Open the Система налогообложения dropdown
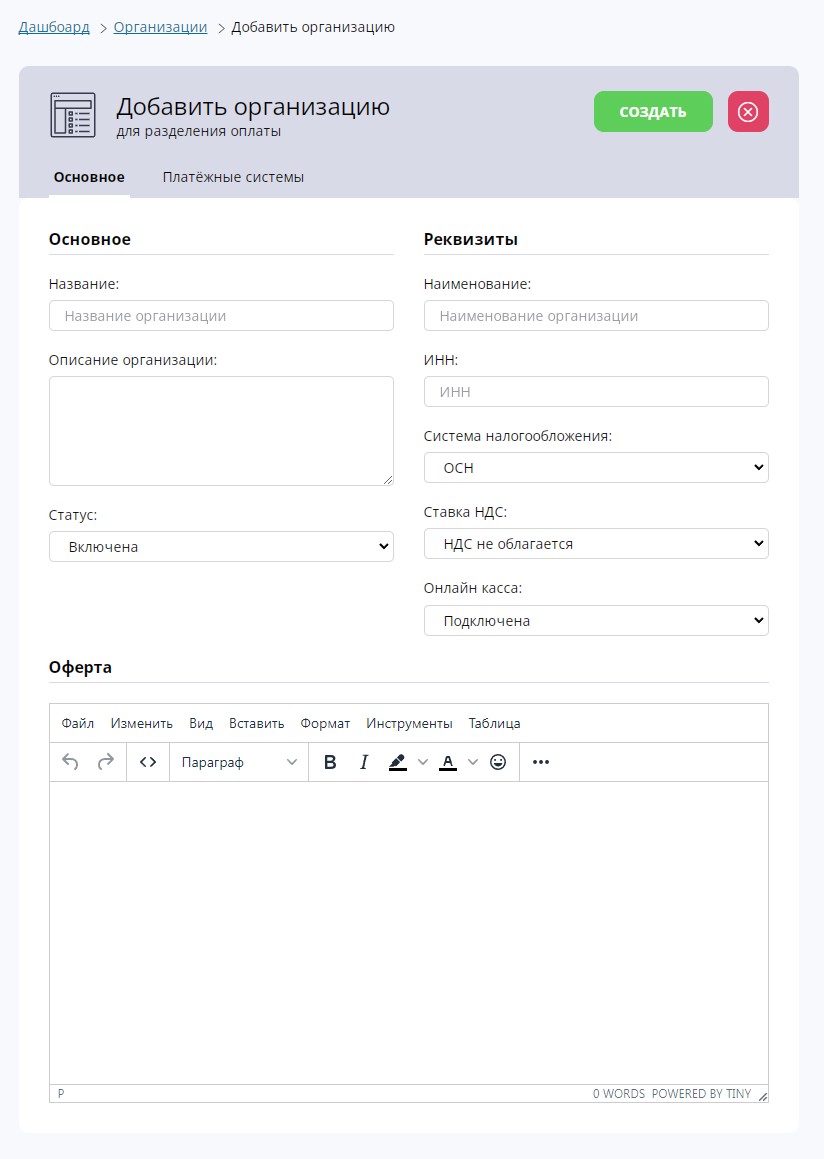This screenshot has width=824, height=1159. point(596,468)
